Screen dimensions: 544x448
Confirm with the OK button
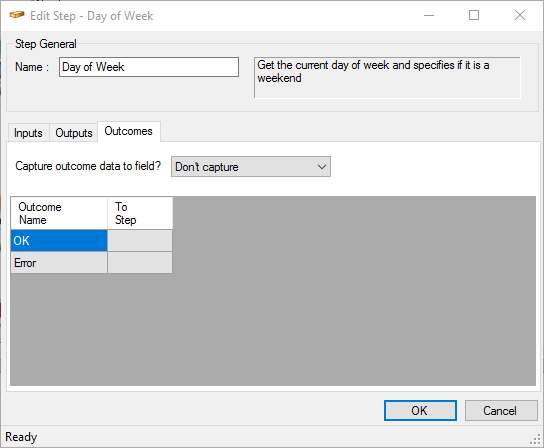[x=420, y=411]
